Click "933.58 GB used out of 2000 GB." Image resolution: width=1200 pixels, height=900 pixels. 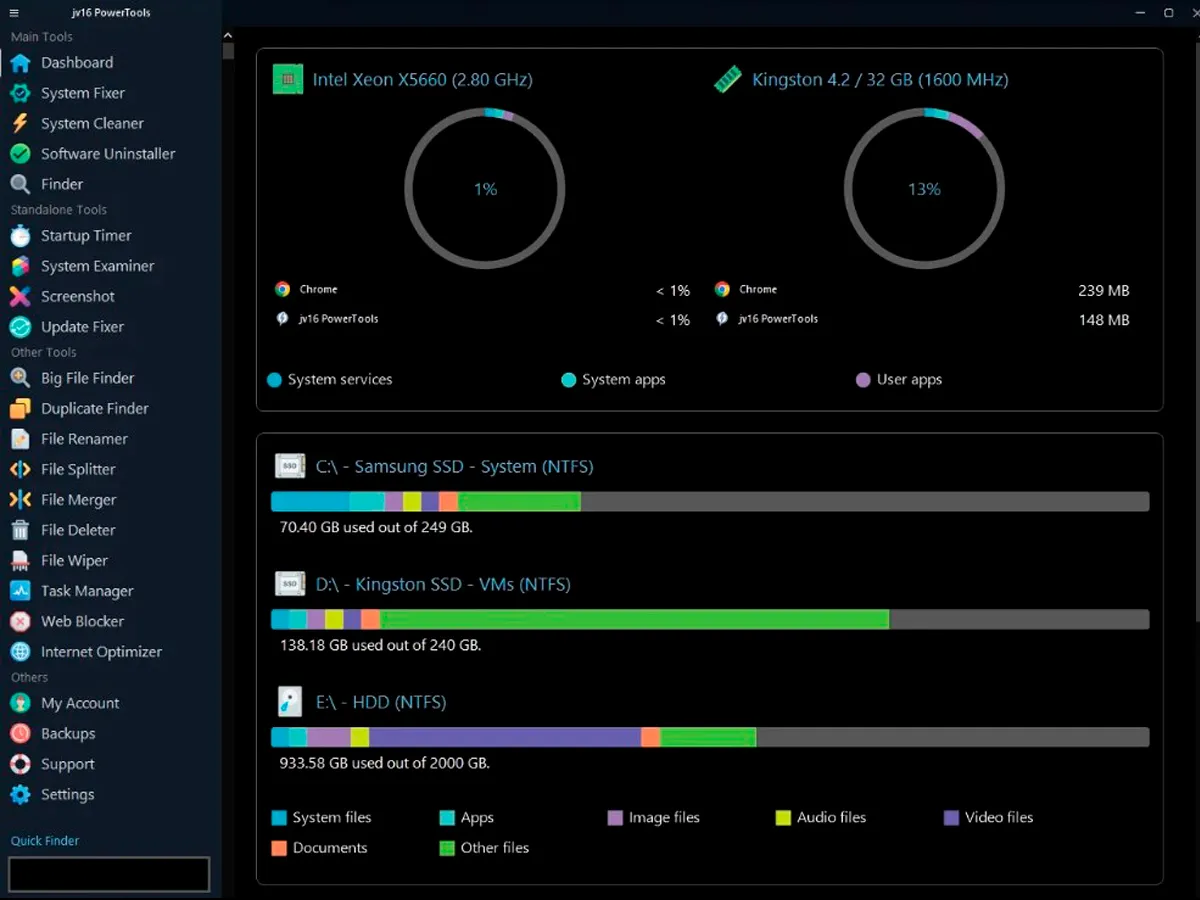385,763
